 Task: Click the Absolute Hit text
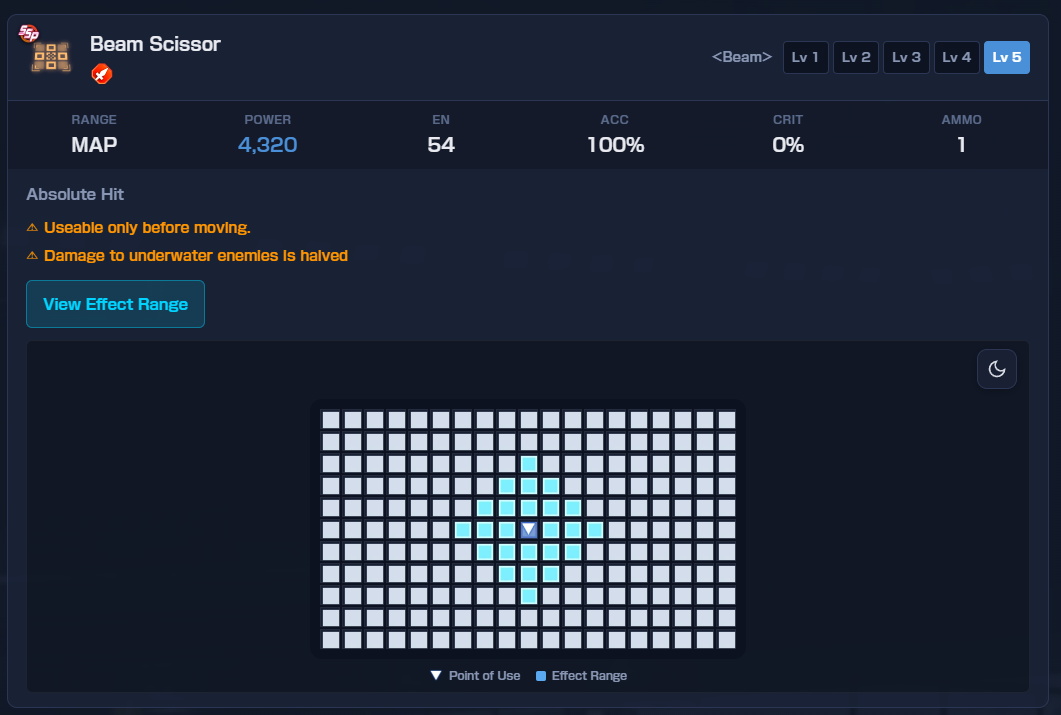point(74,194)
